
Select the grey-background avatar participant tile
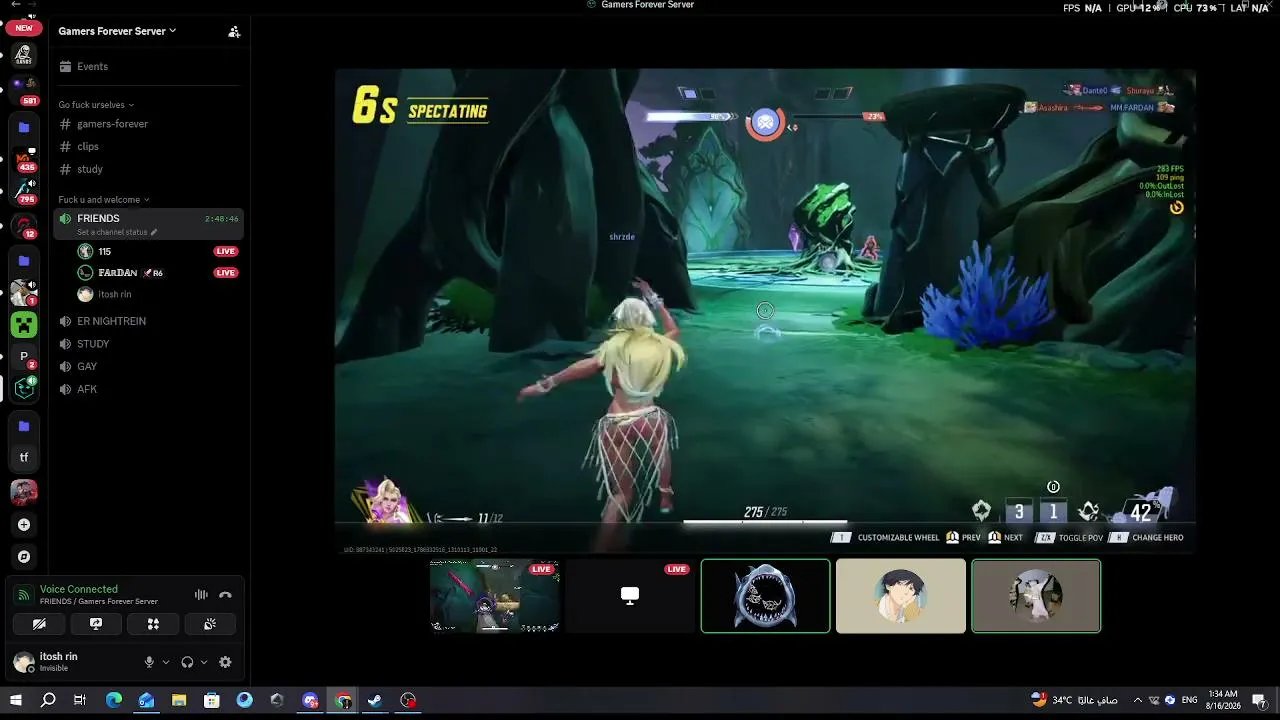(x=1036, y=596)
